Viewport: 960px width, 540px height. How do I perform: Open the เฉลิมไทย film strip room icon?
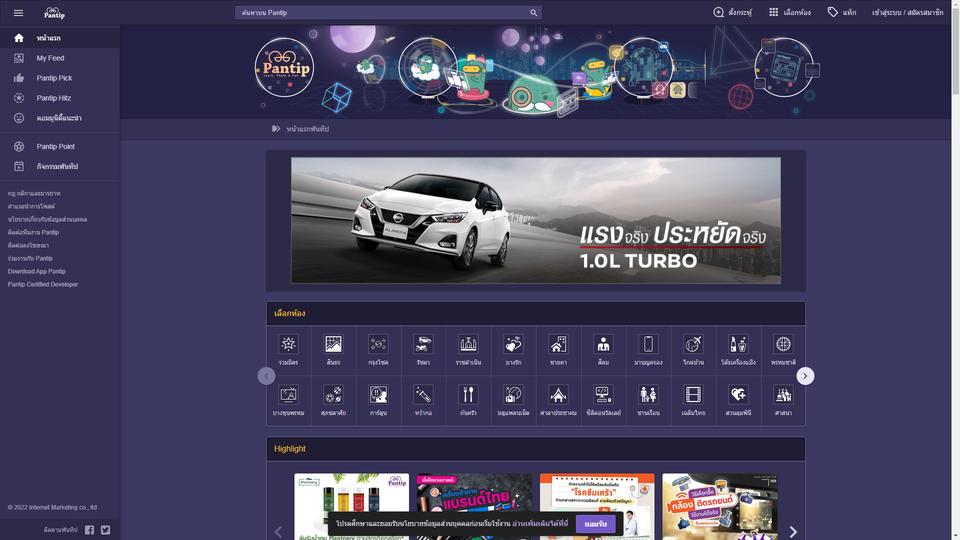coord(693,394)
